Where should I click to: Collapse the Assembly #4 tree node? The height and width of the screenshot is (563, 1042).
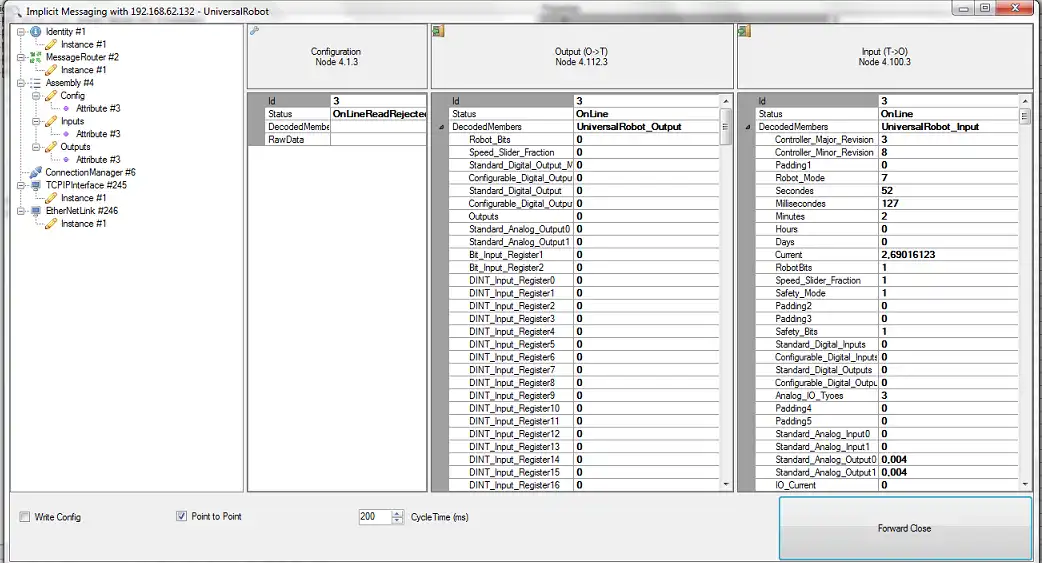[21, 83]
